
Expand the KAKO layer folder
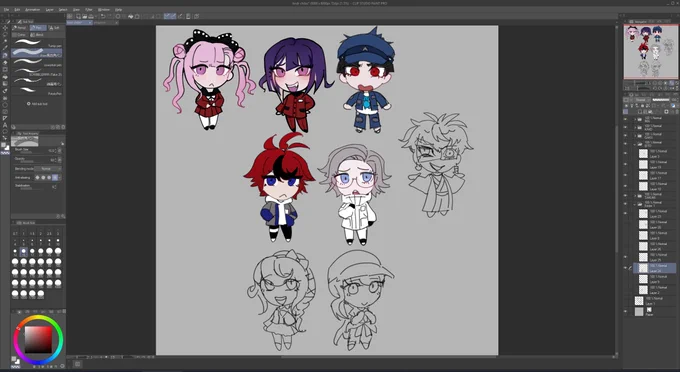pyautogui.click(x=635, y=127)
